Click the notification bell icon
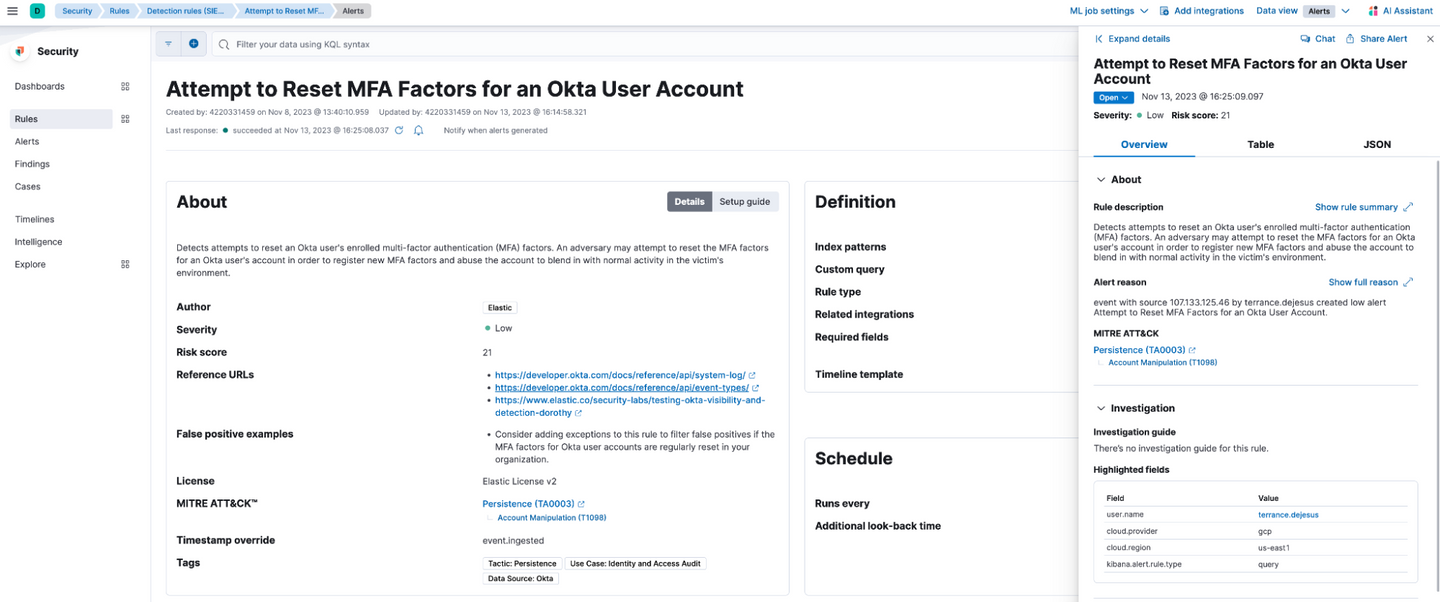Screen dimensions: 1440x602 (419, 130)
